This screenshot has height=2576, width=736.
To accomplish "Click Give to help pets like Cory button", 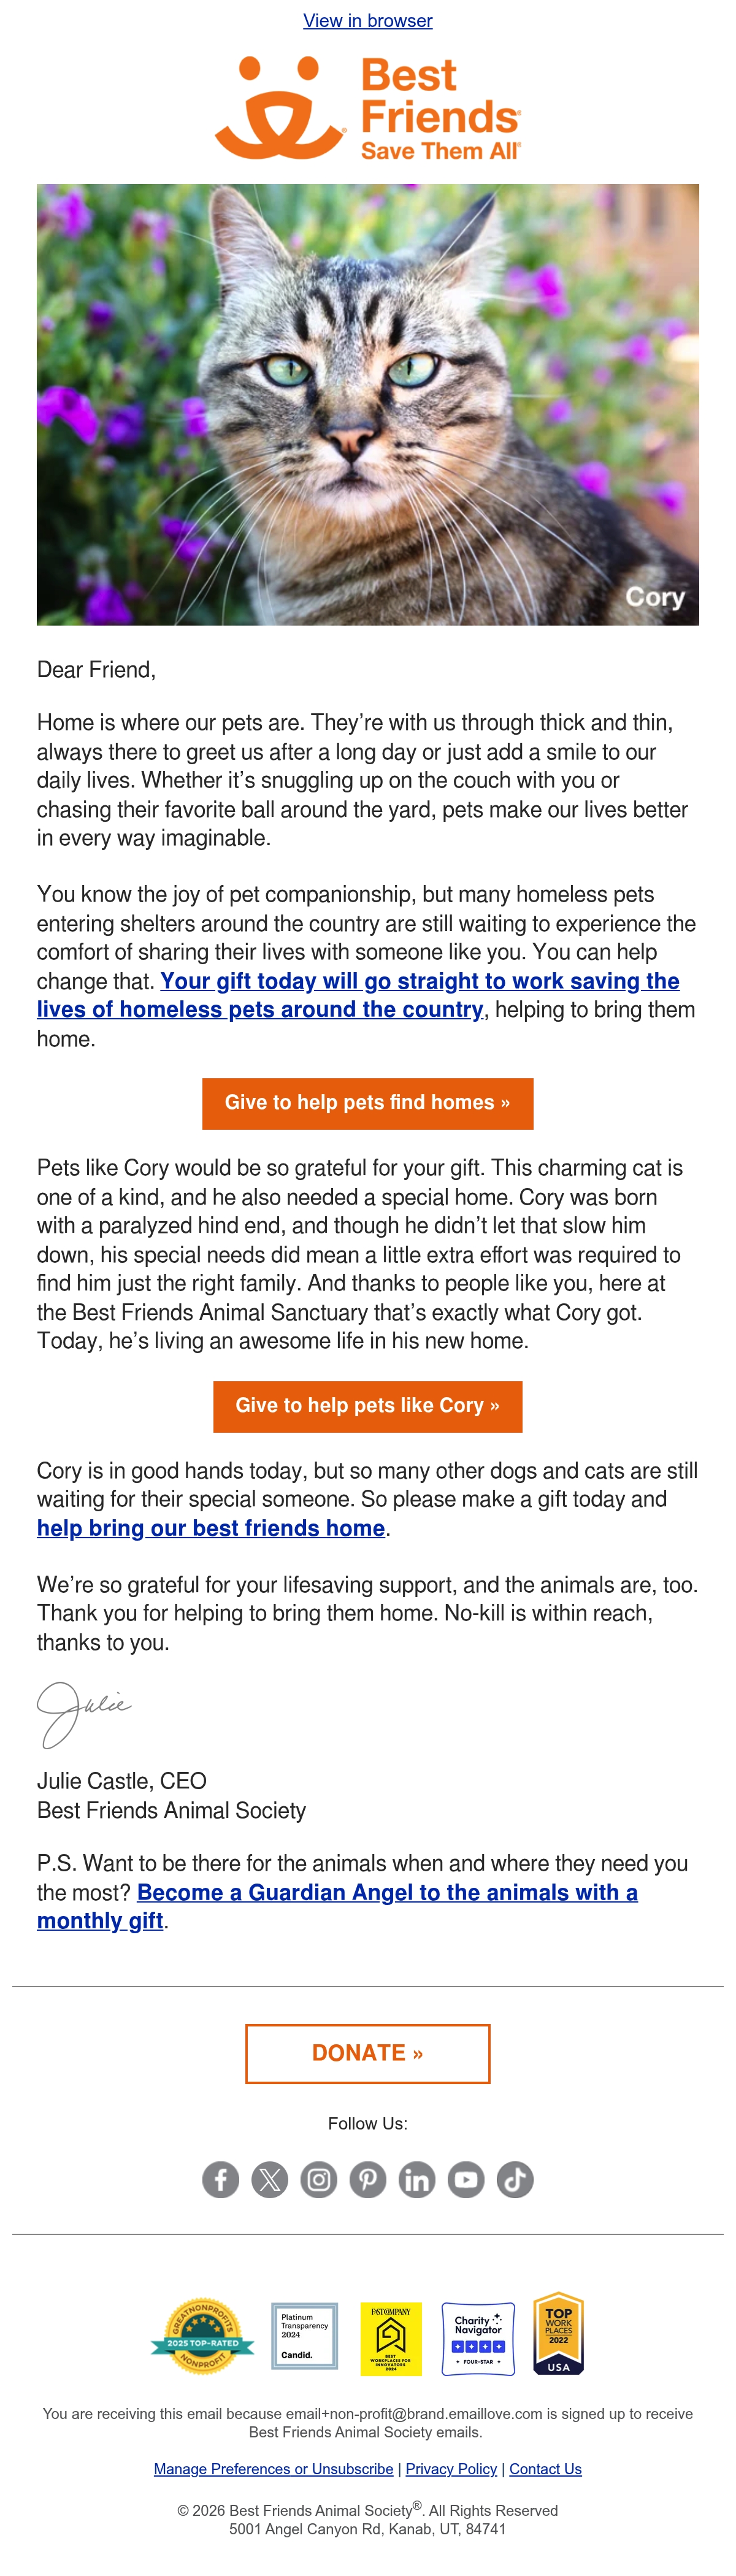I will click(368, 1406).
